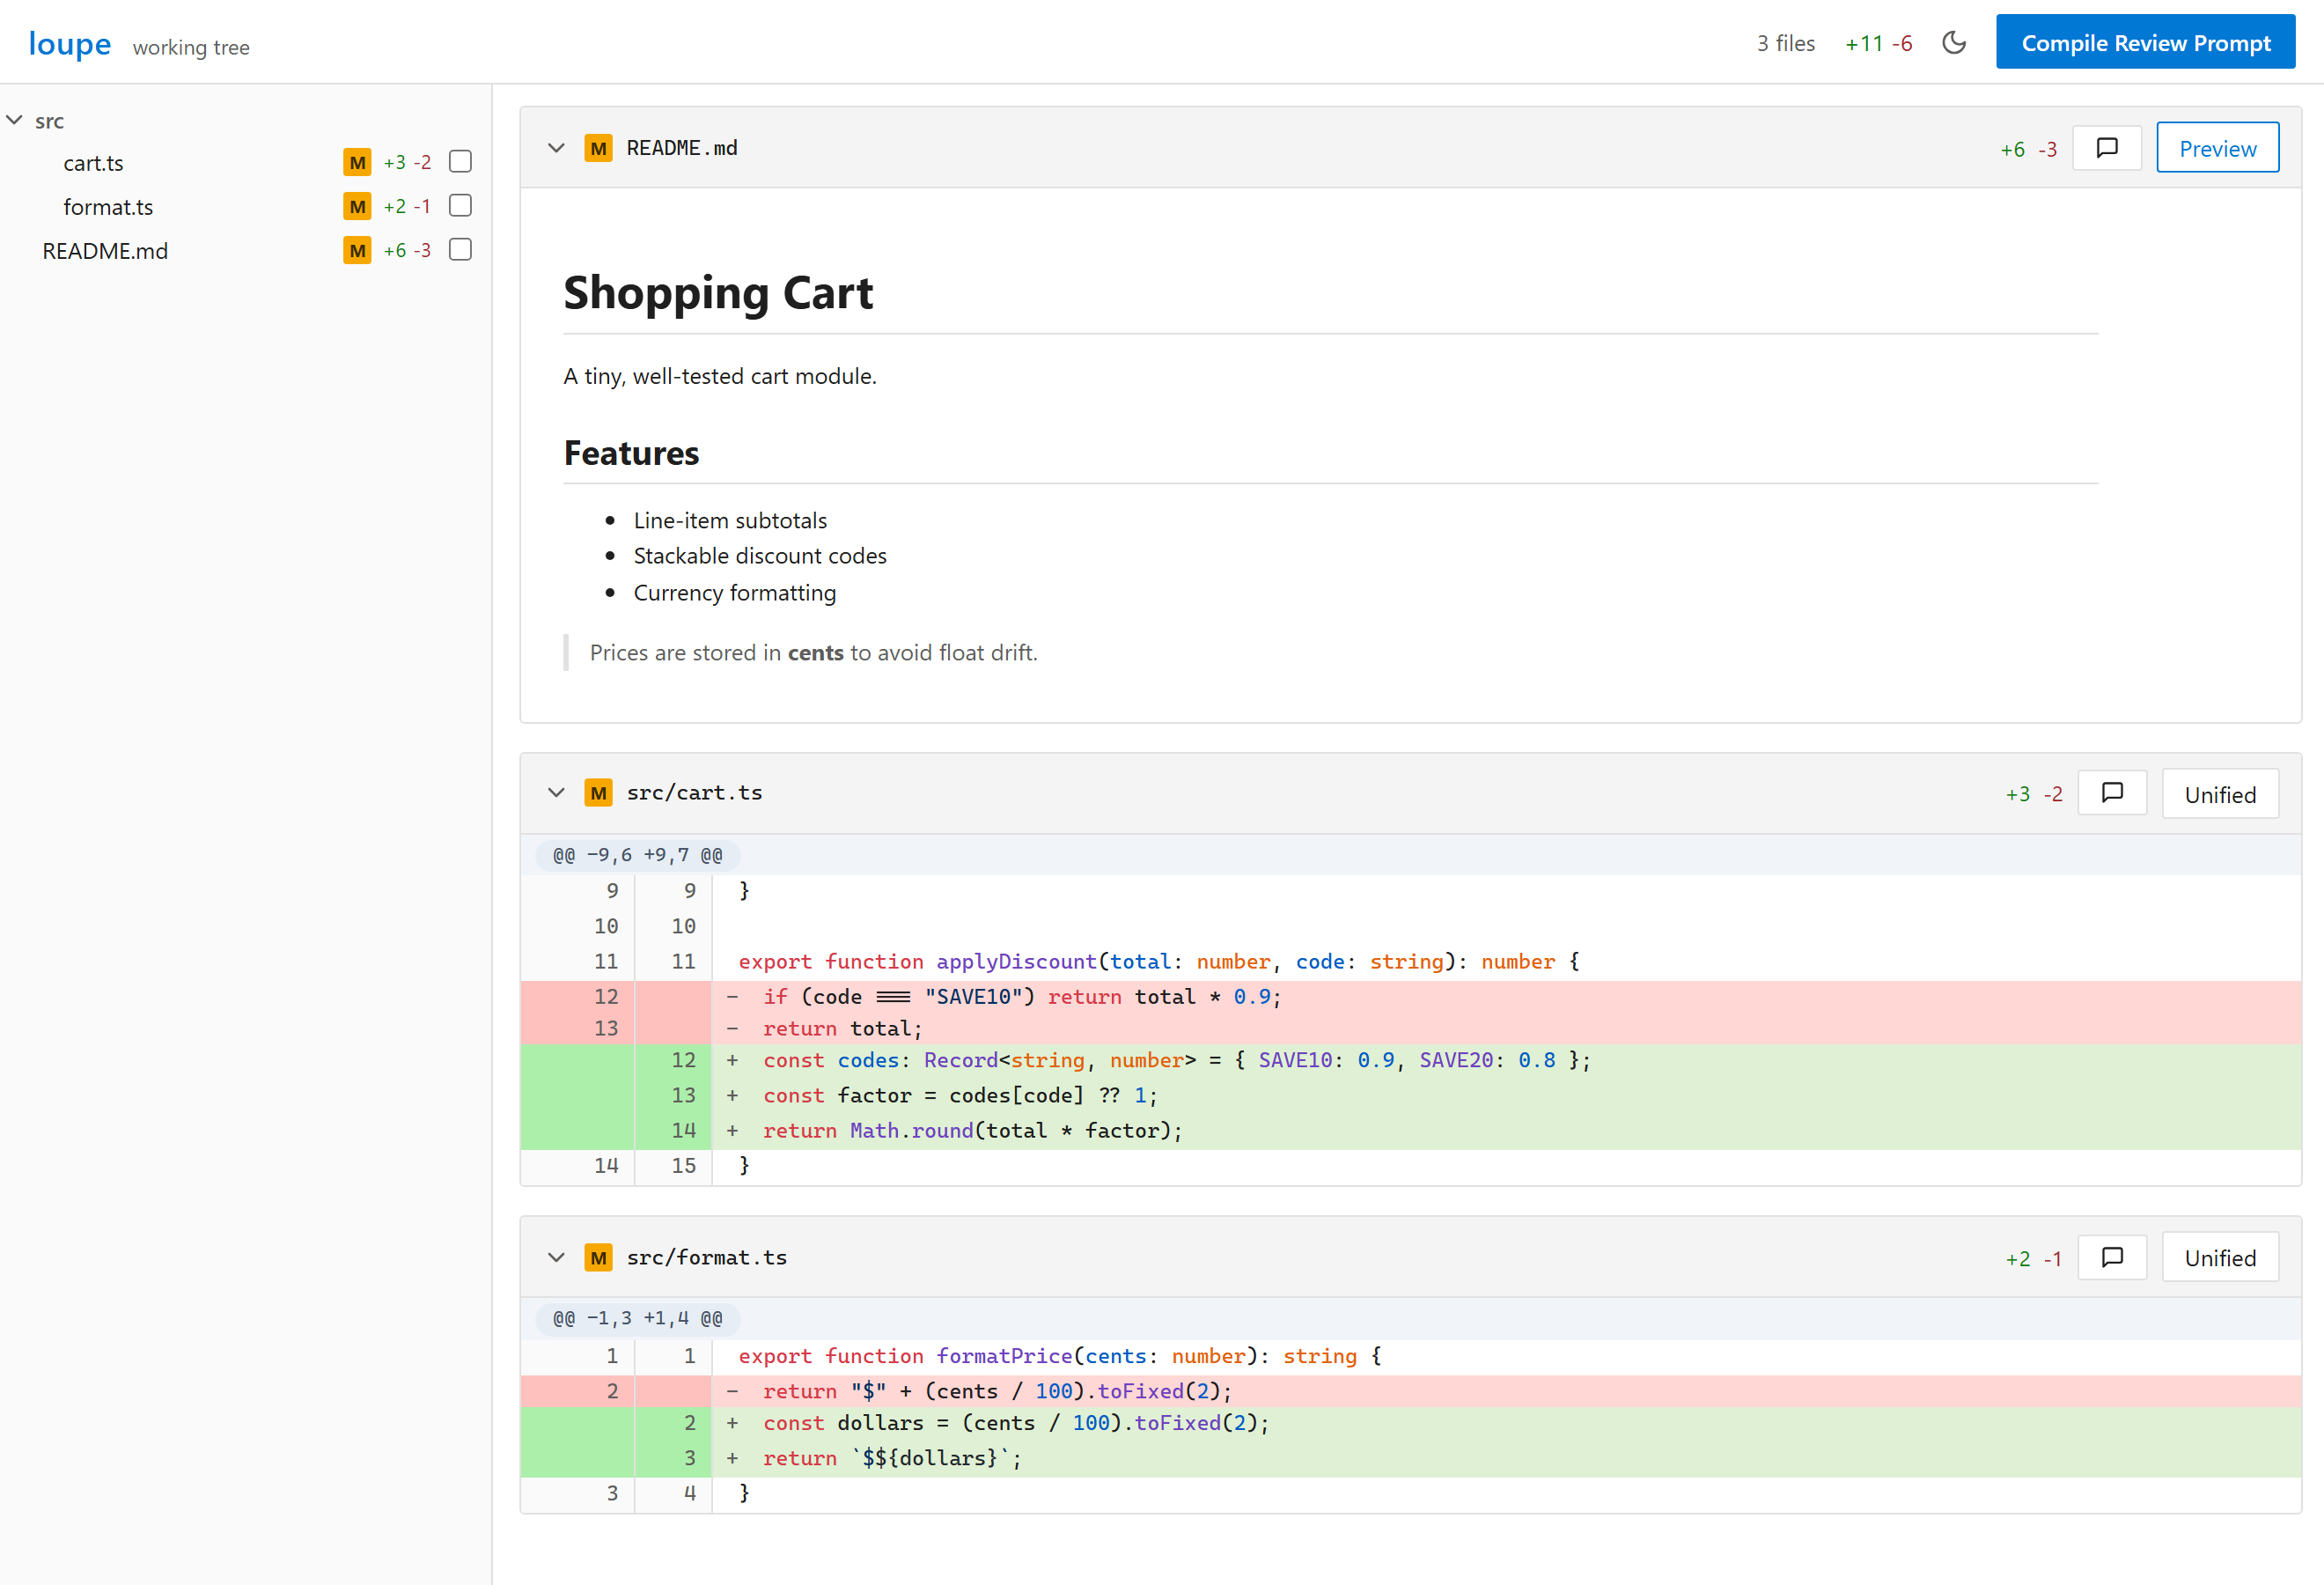Mark cart.ts as reviewed checkbox

tap(460, 161)
